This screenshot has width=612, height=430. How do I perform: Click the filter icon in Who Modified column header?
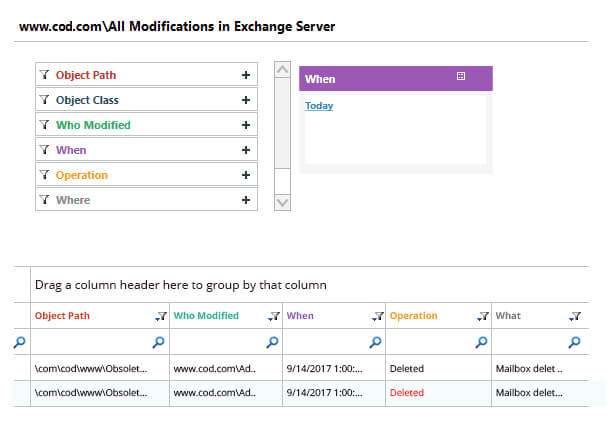[274, 316]
